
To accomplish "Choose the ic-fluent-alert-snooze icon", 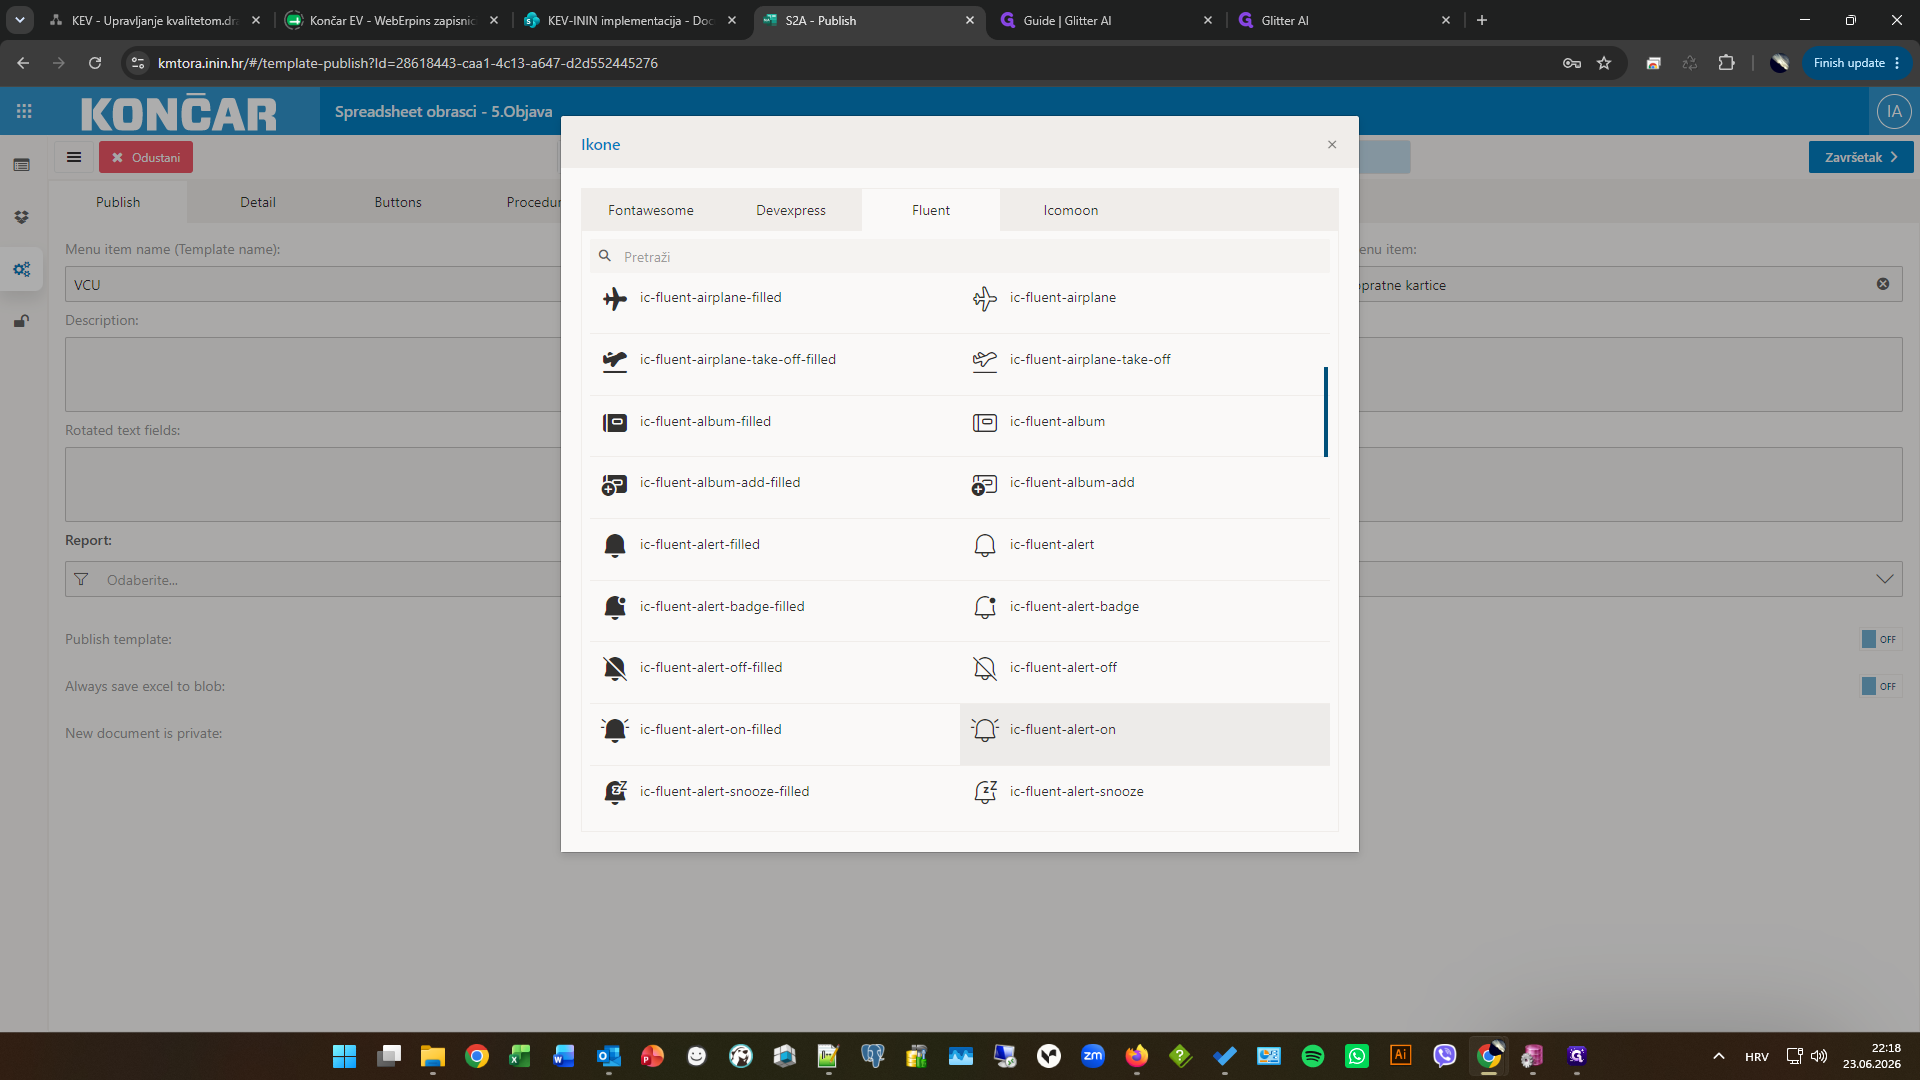I will coord(984,792).
